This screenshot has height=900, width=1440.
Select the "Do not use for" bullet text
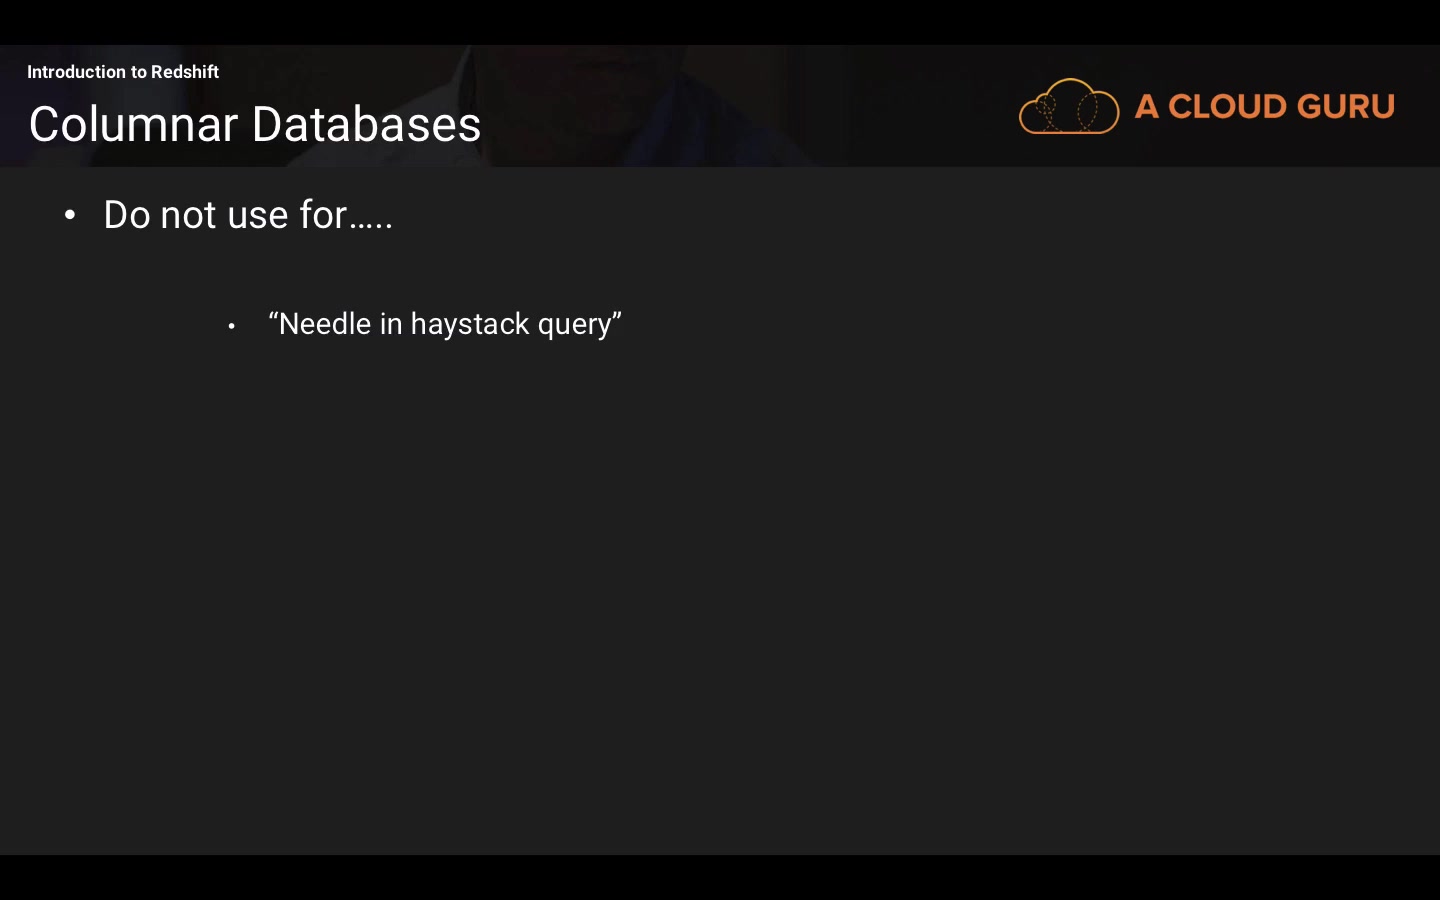247,215
